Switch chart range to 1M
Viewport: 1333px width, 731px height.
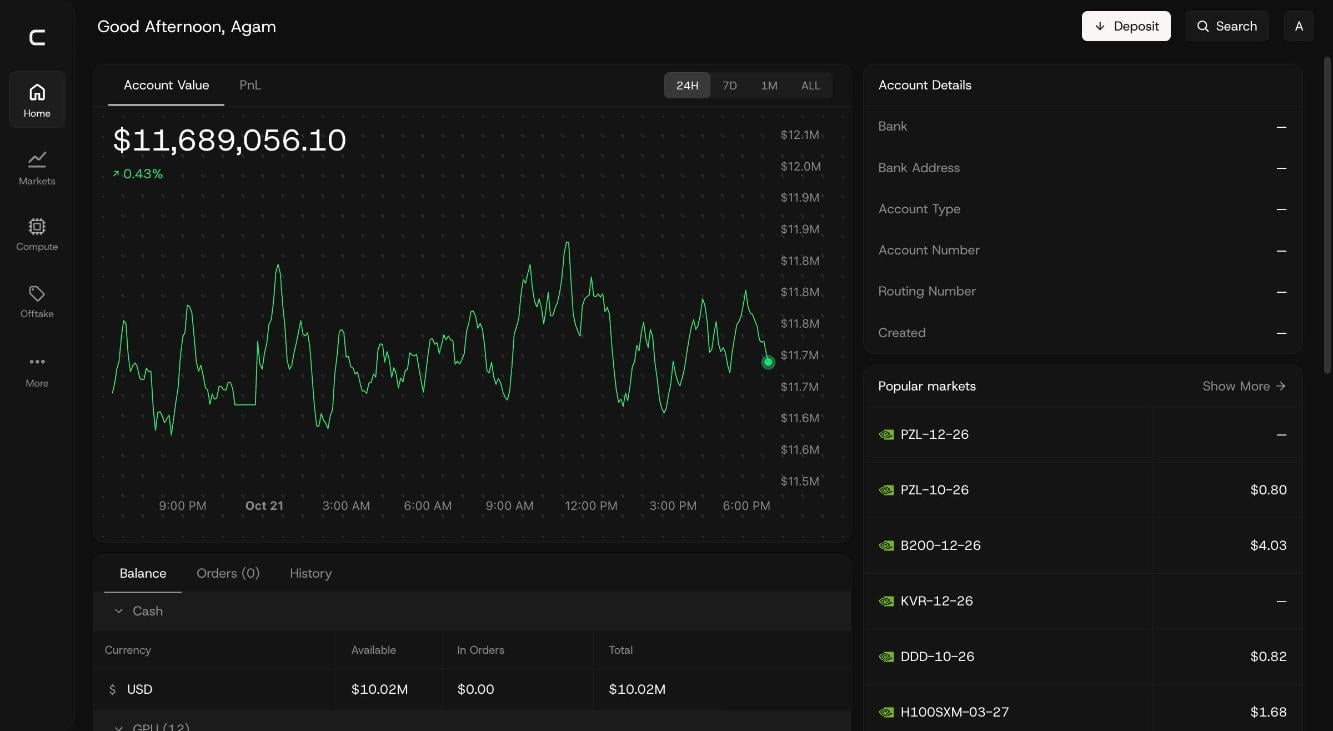click(x=769, y=86)
